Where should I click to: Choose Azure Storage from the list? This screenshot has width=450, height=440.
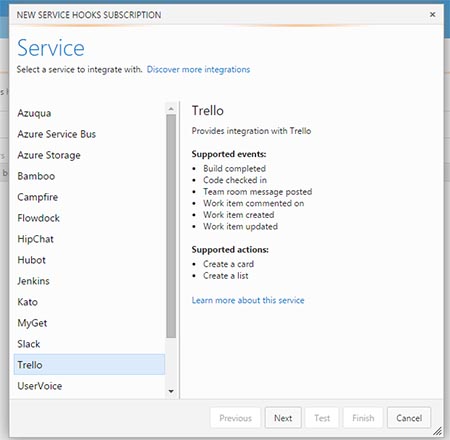tap(89, 155)
